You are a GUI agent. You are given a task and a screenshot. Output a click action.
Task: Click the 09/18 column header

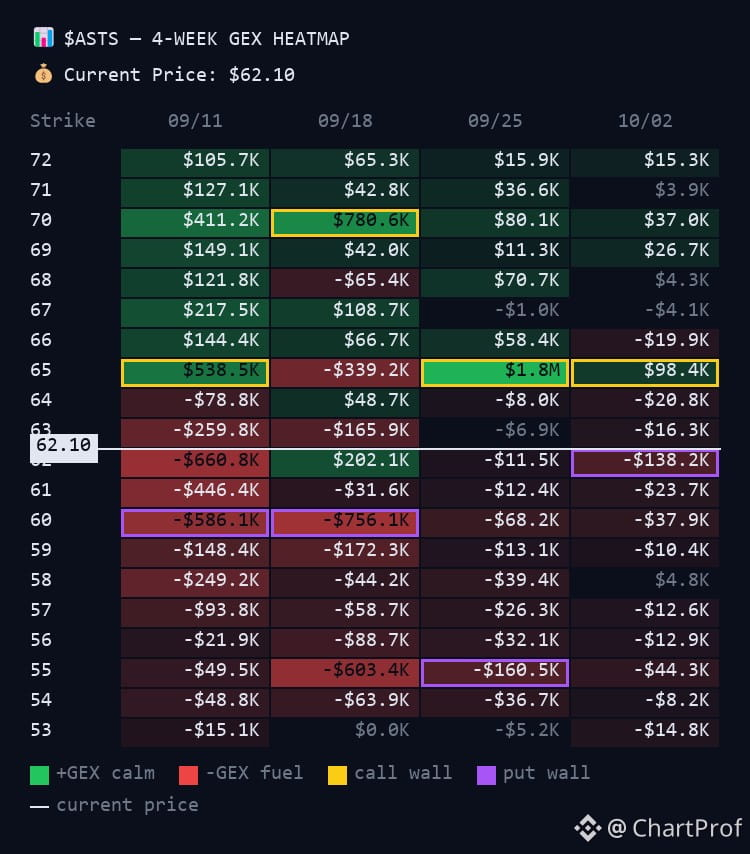coord(345,120)
